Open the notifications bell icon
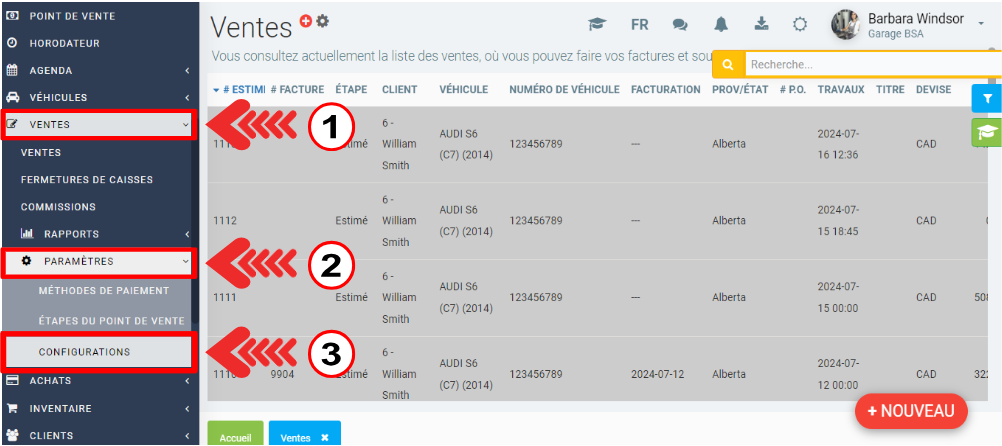 (721, 25)
